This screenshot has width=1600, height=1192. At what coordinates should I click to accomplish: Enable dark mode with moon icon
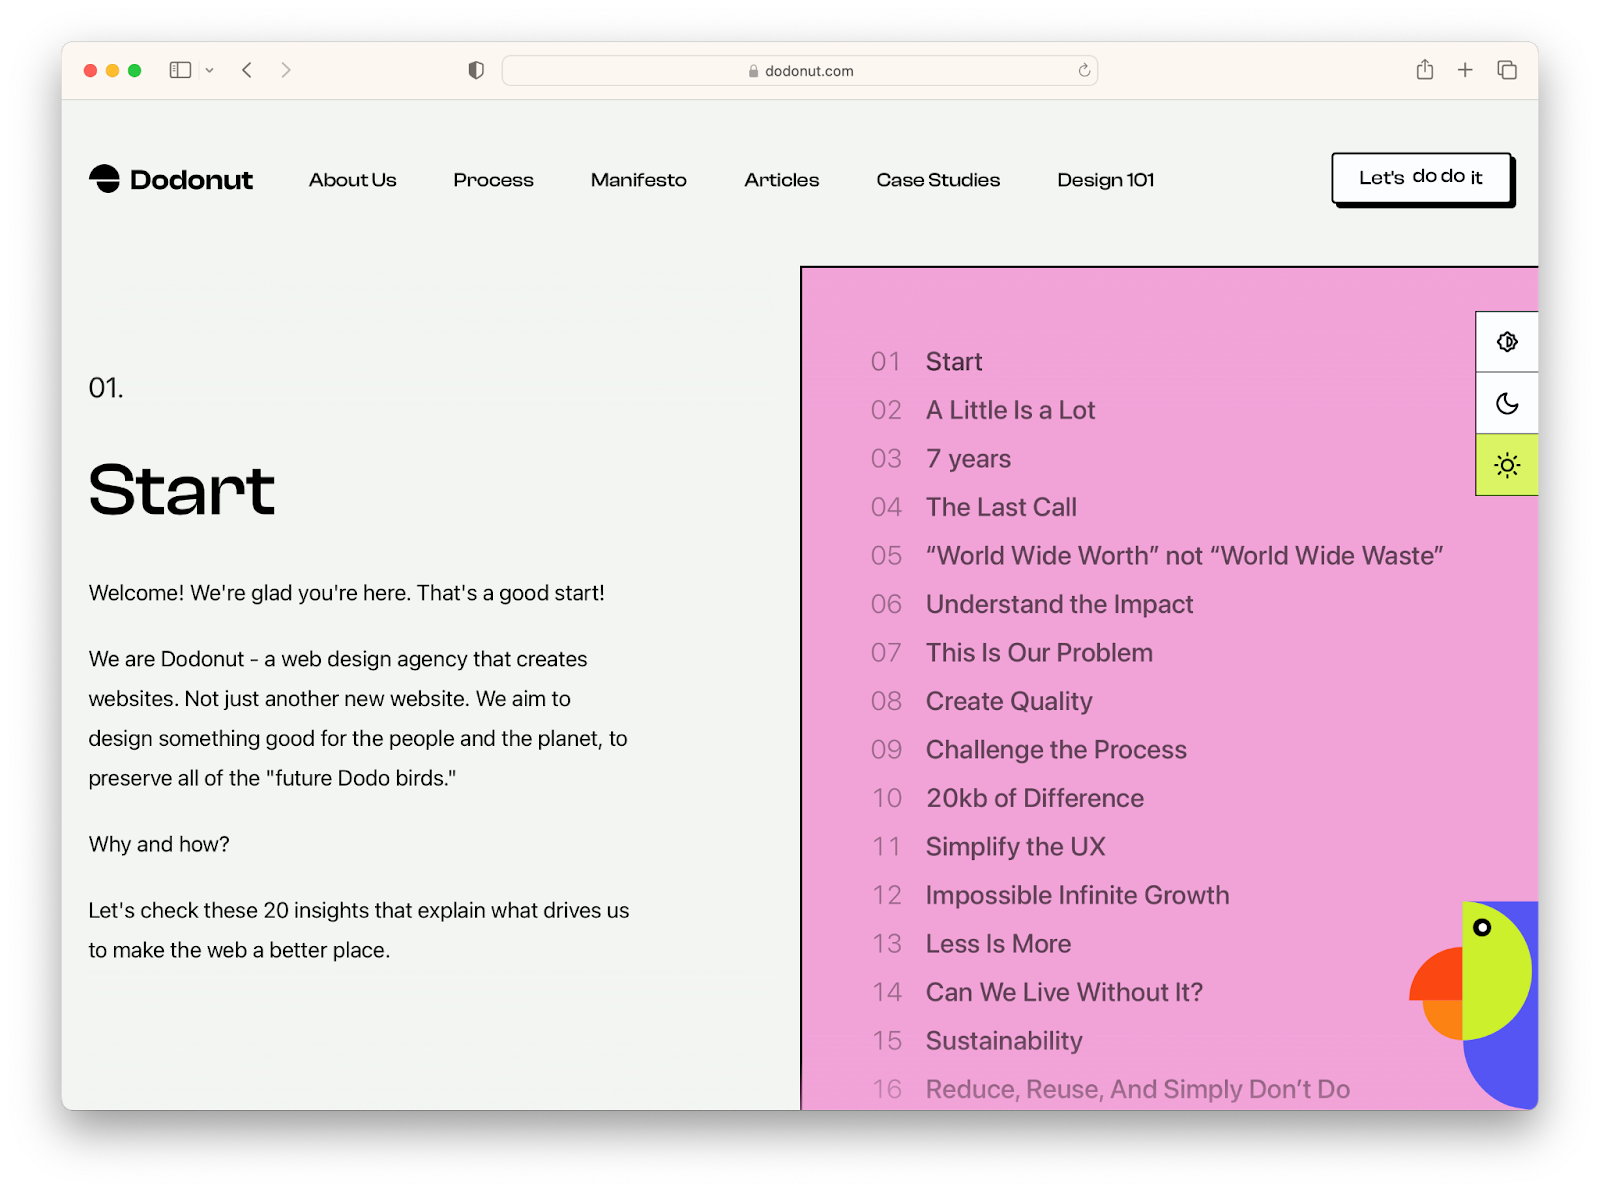point(1507,403)
